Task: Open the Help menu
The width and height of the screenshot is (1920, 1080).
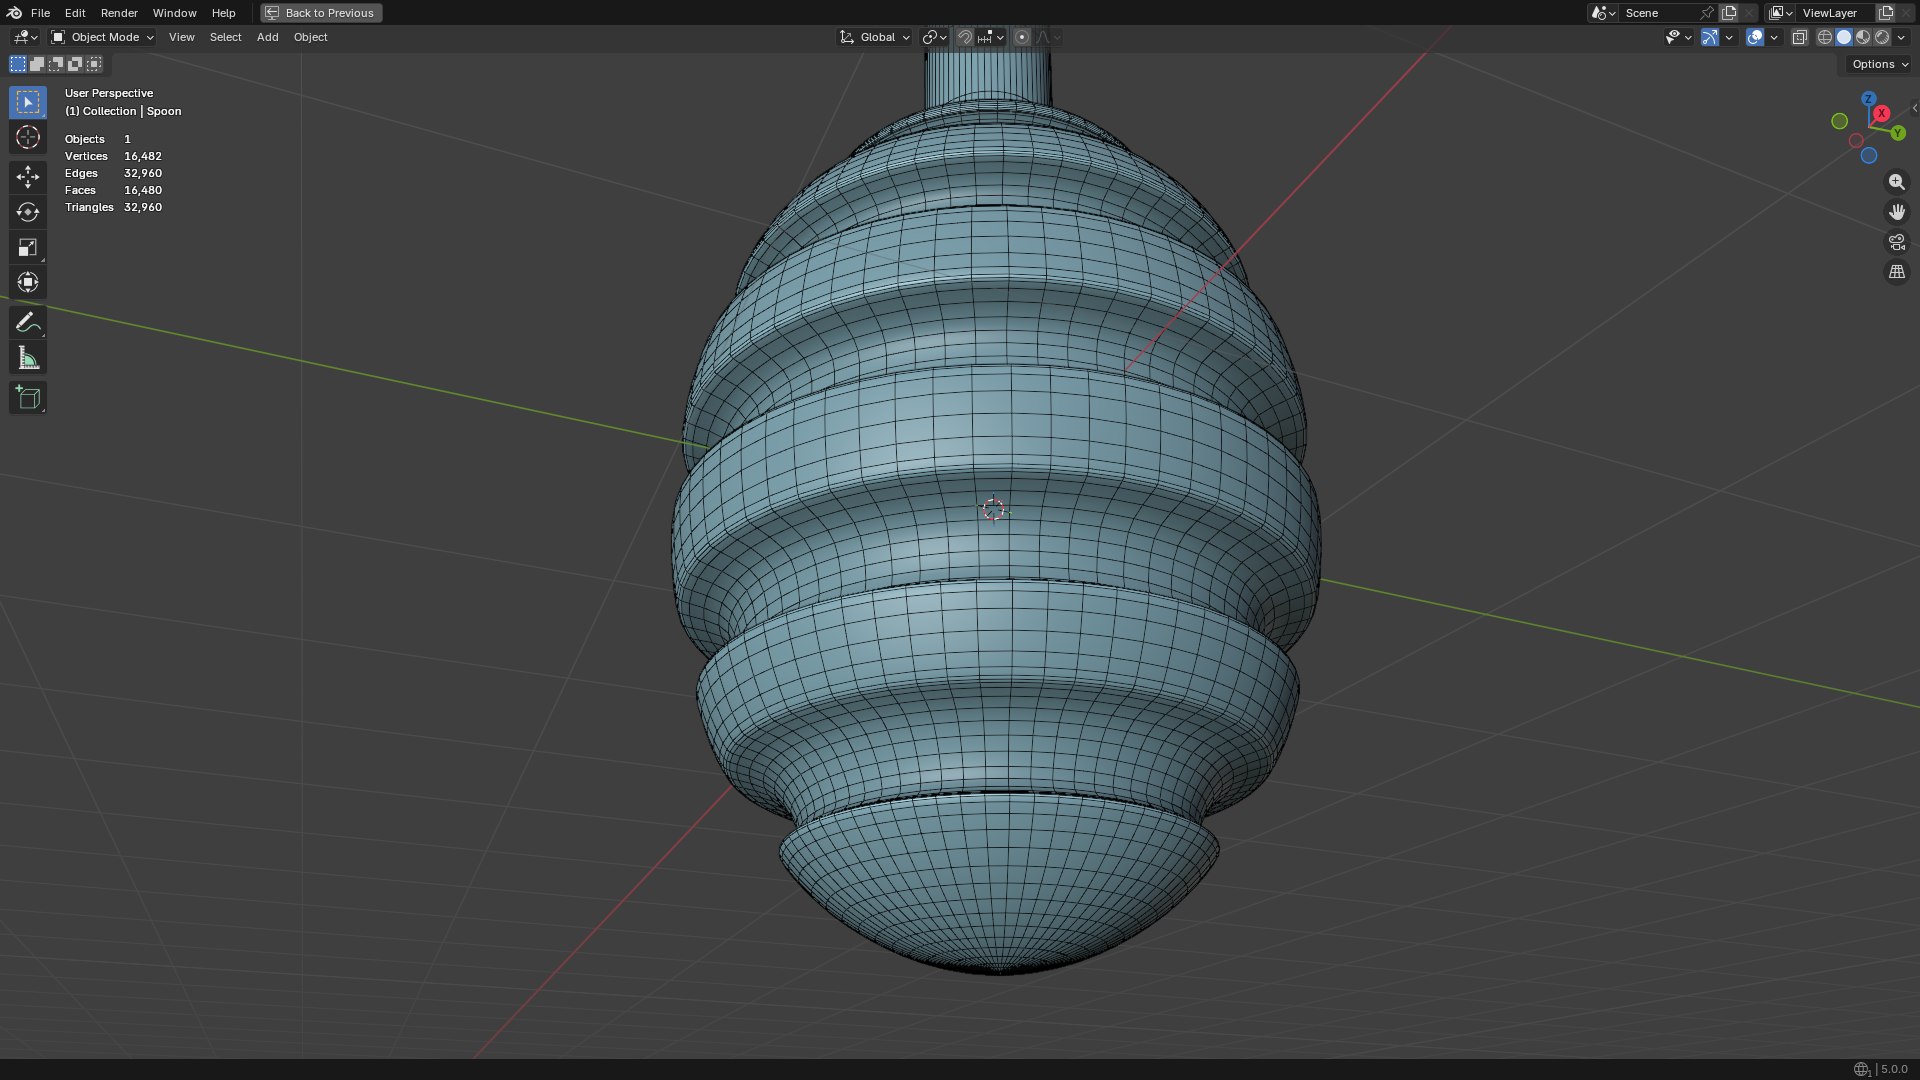Action: (223, 13)
